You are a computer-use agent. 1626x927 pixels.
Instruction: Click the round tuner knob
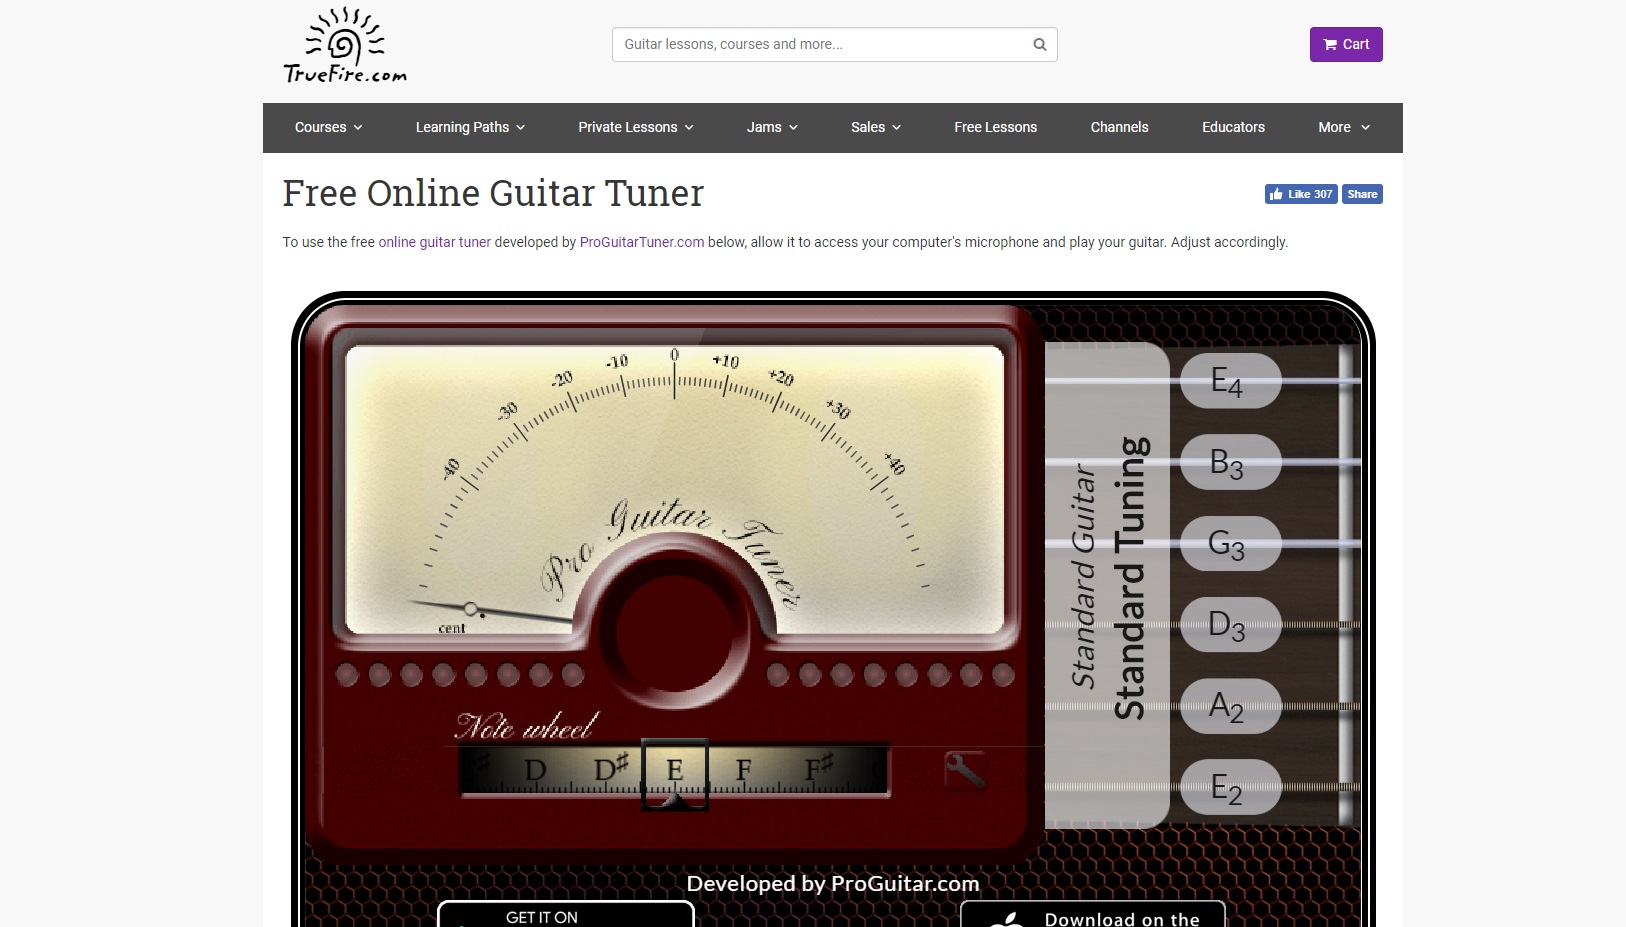click(x=676, y=632)
